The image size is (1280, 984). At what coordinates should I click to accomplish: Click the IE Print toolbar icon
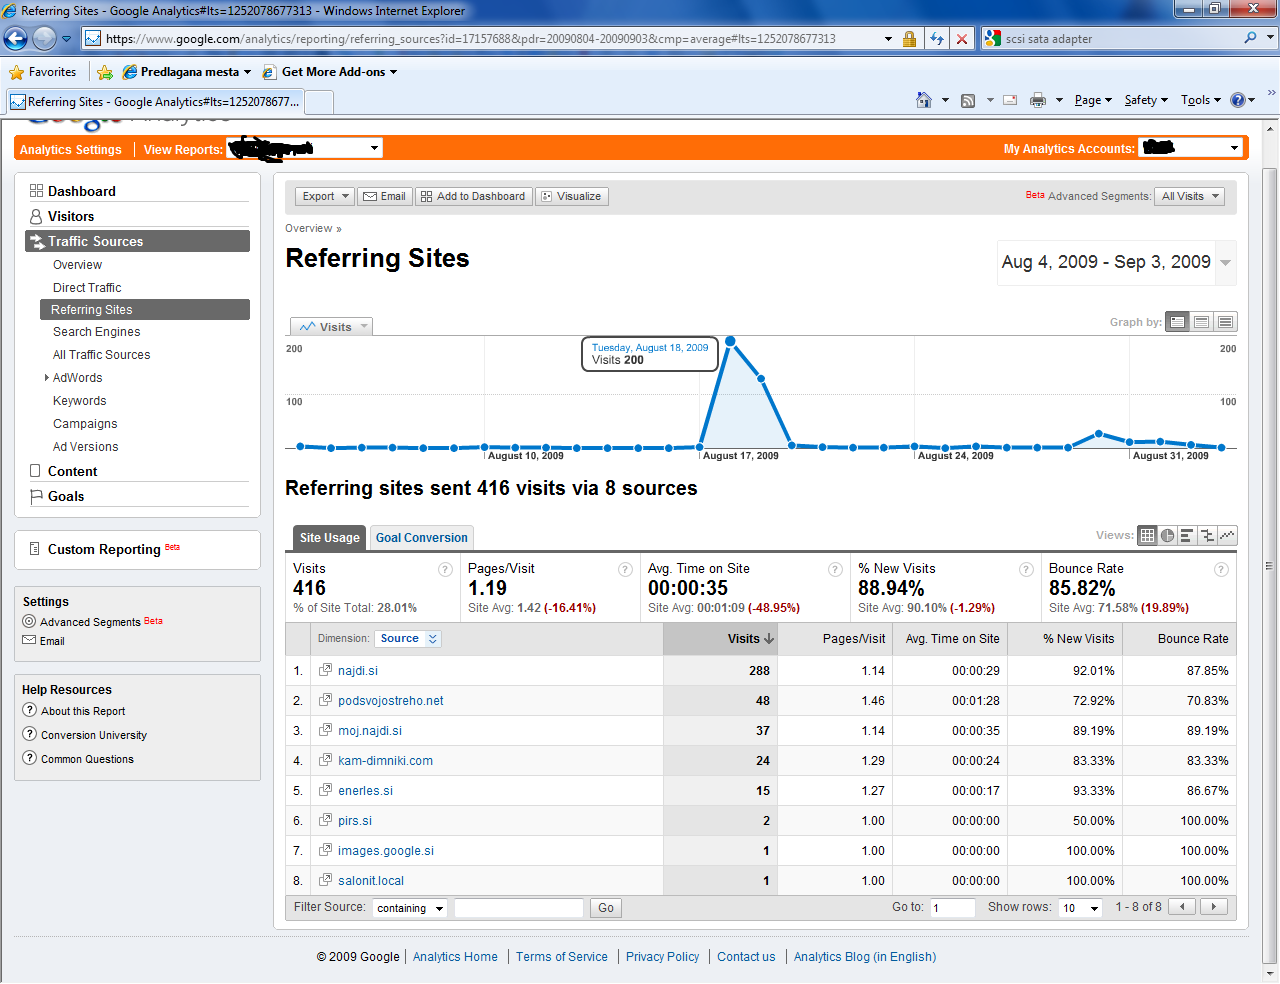(1038, 100)
